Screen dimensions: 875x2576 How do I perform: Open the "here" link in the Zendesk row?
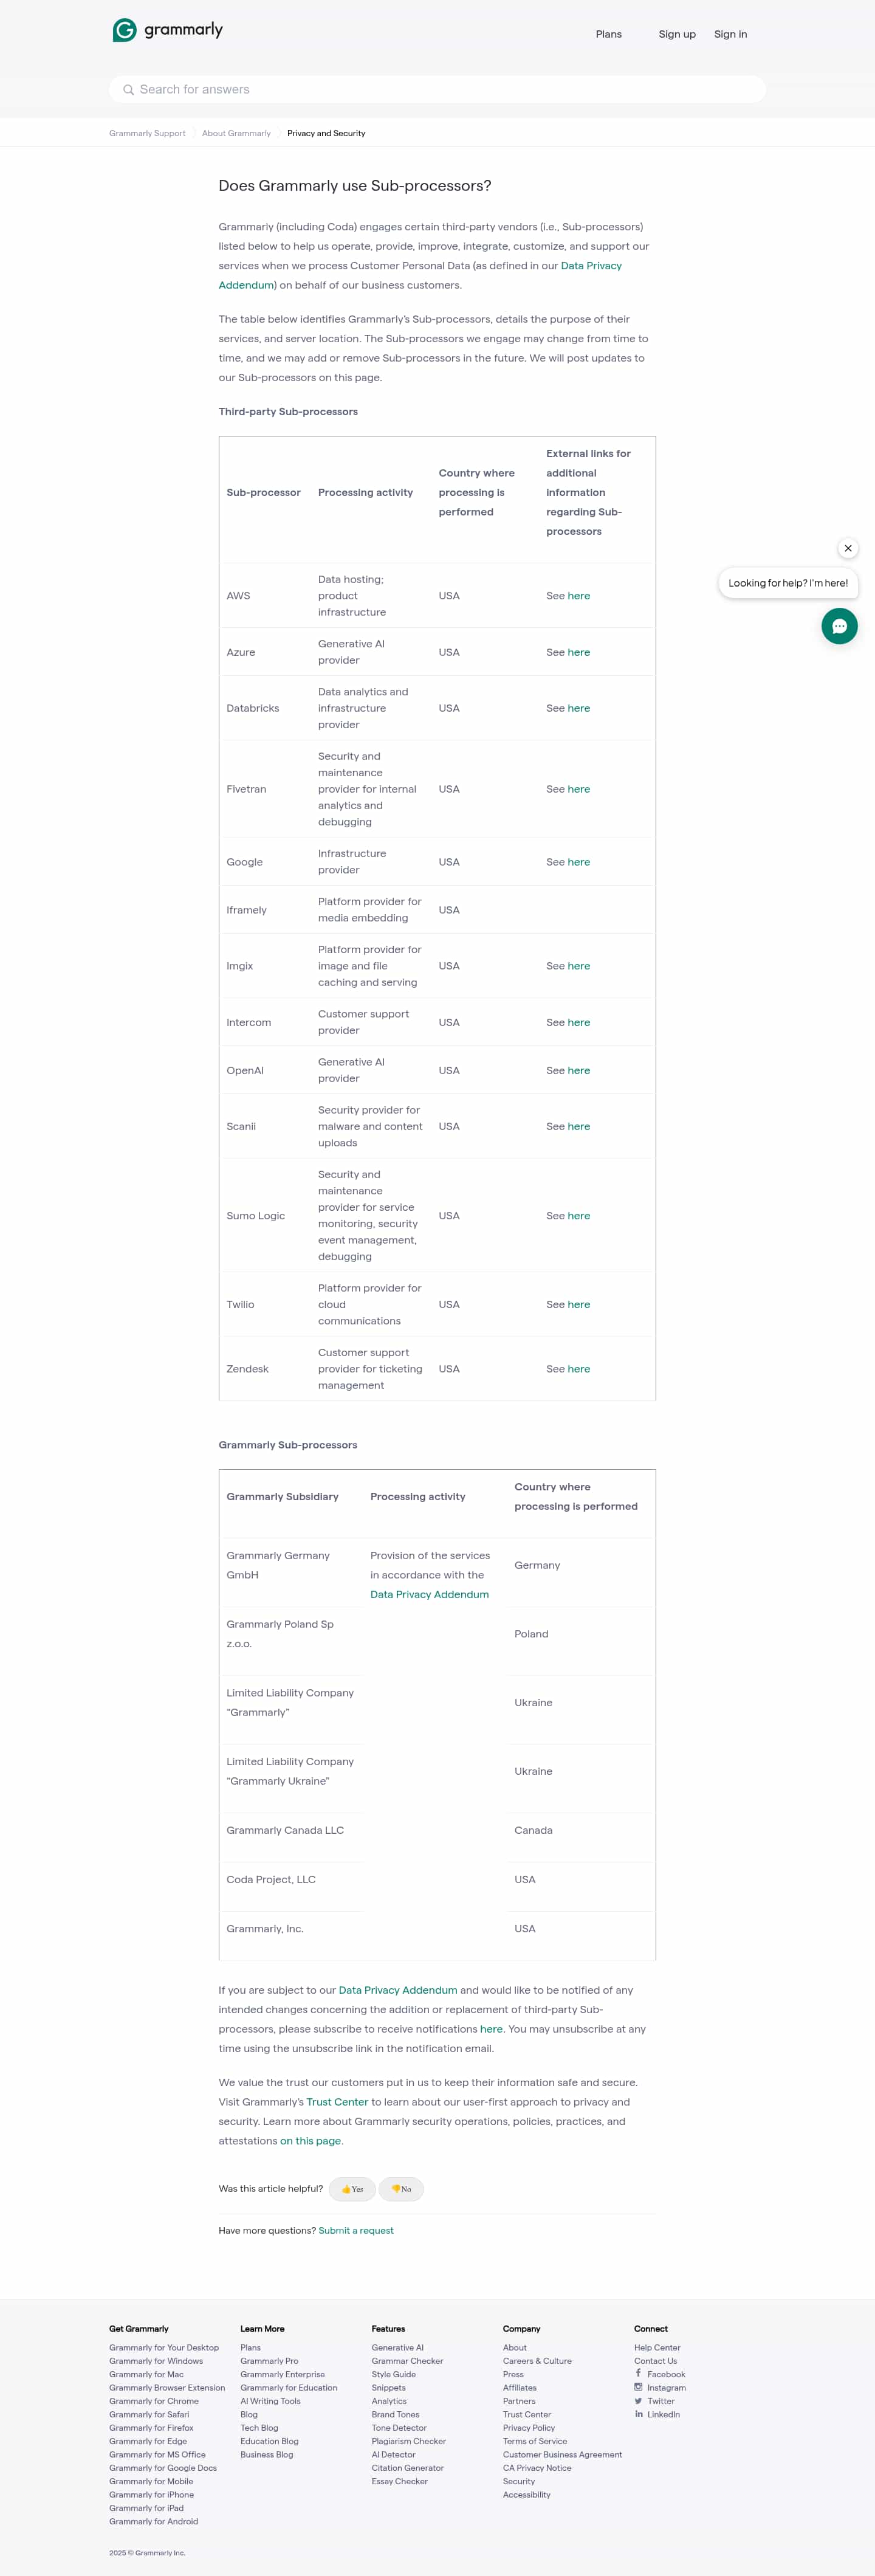[x=579, y=1369]
